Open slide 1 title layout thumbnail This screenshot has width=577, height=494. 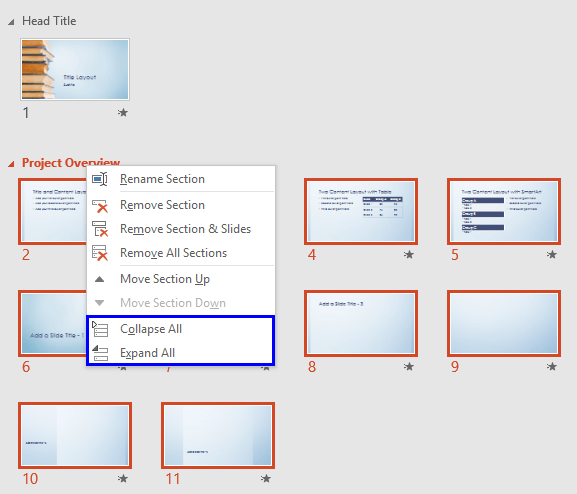[75, 70]
